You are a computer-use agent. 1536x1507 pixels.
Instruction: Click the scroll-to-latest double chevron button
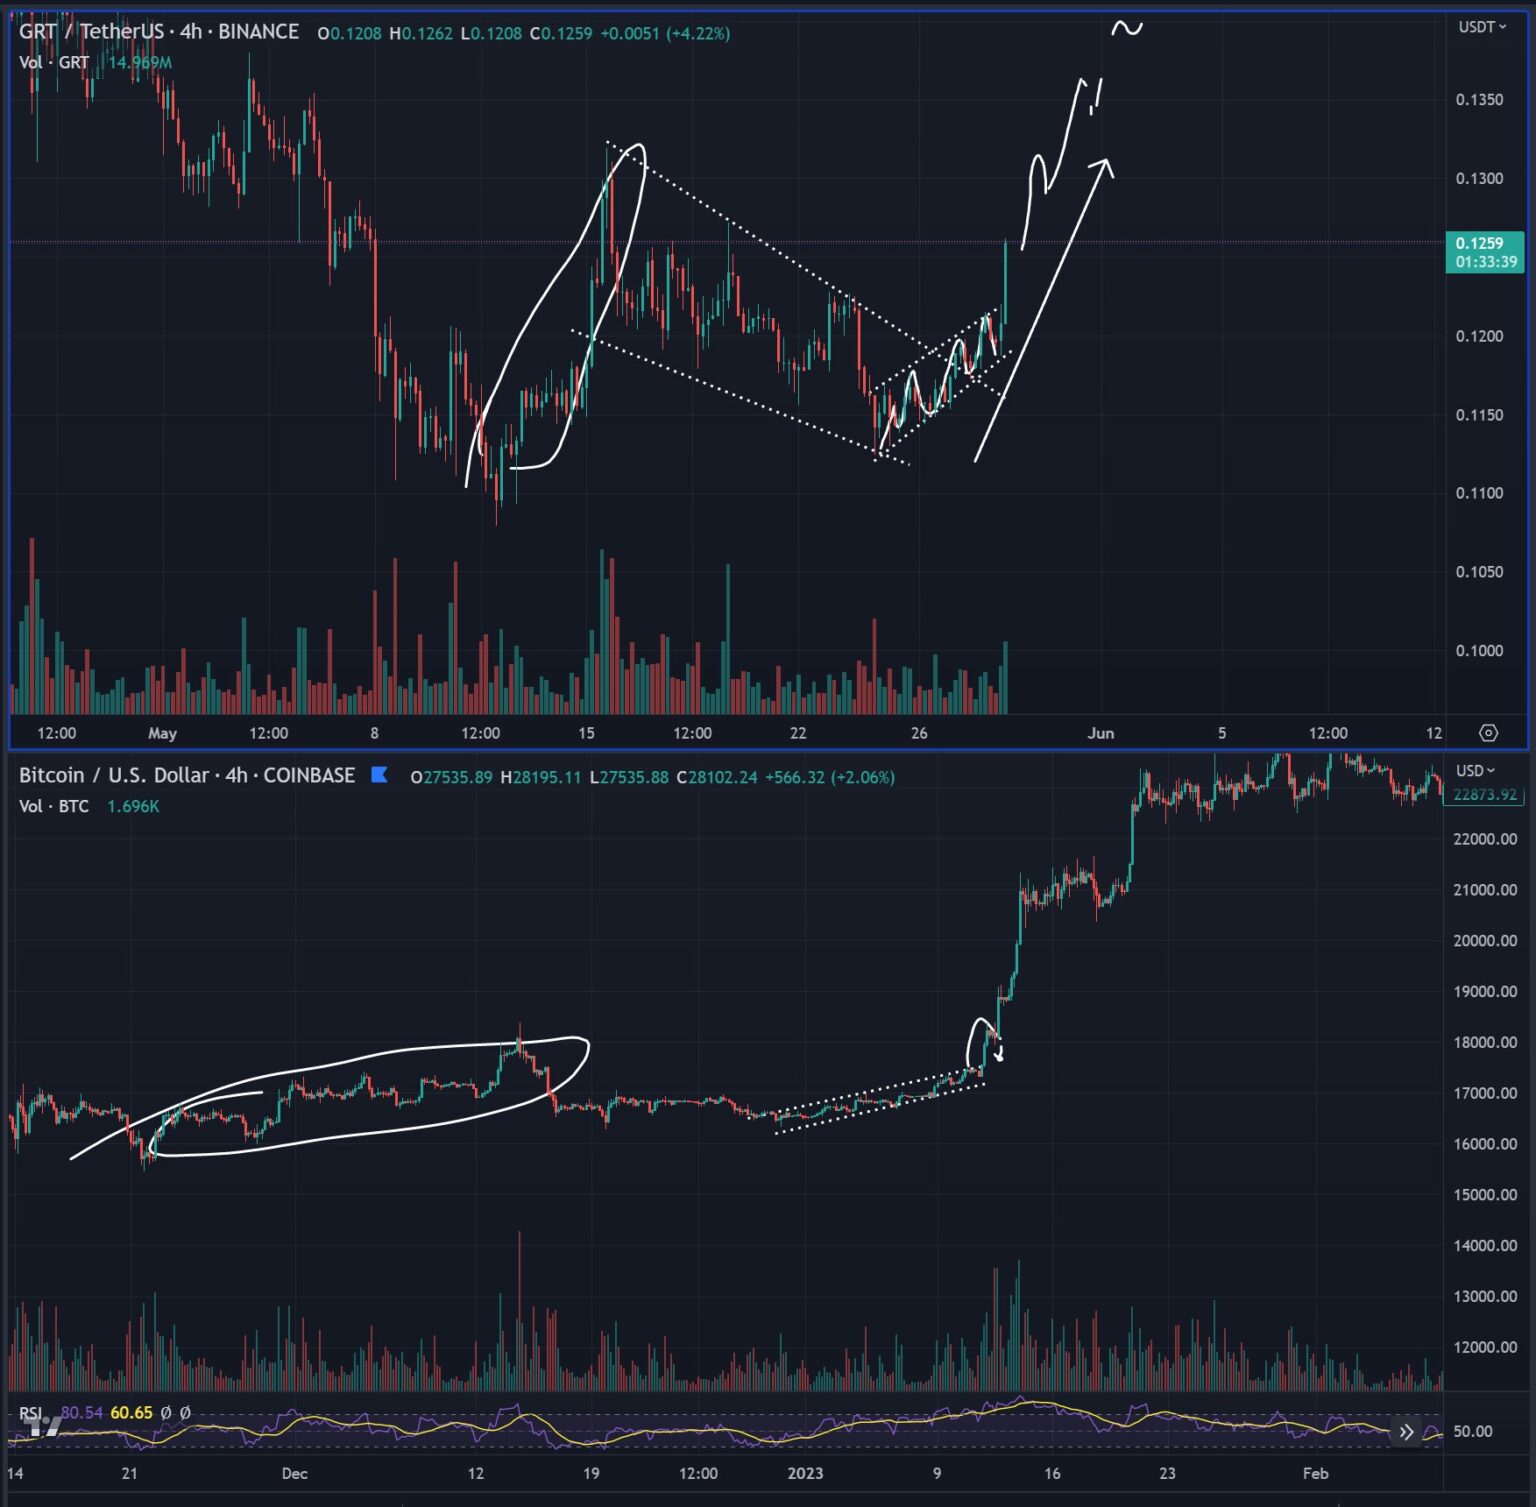coord(1406,1432)
